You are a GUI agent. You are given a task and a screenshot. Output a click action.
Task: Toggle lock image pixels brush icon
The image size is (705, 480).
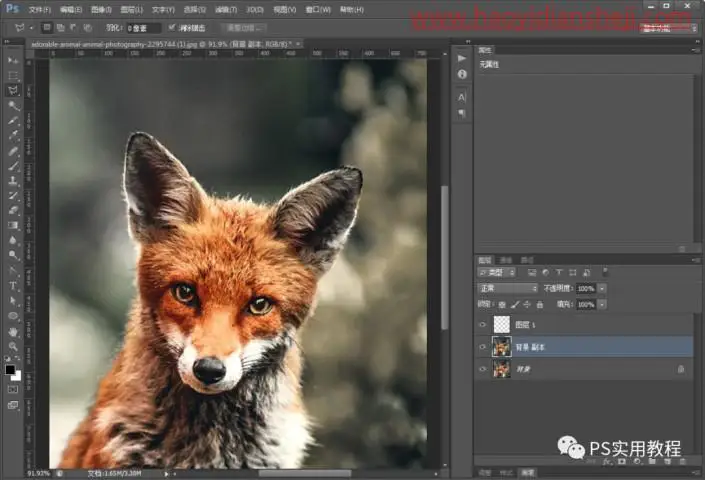[515, 305]
